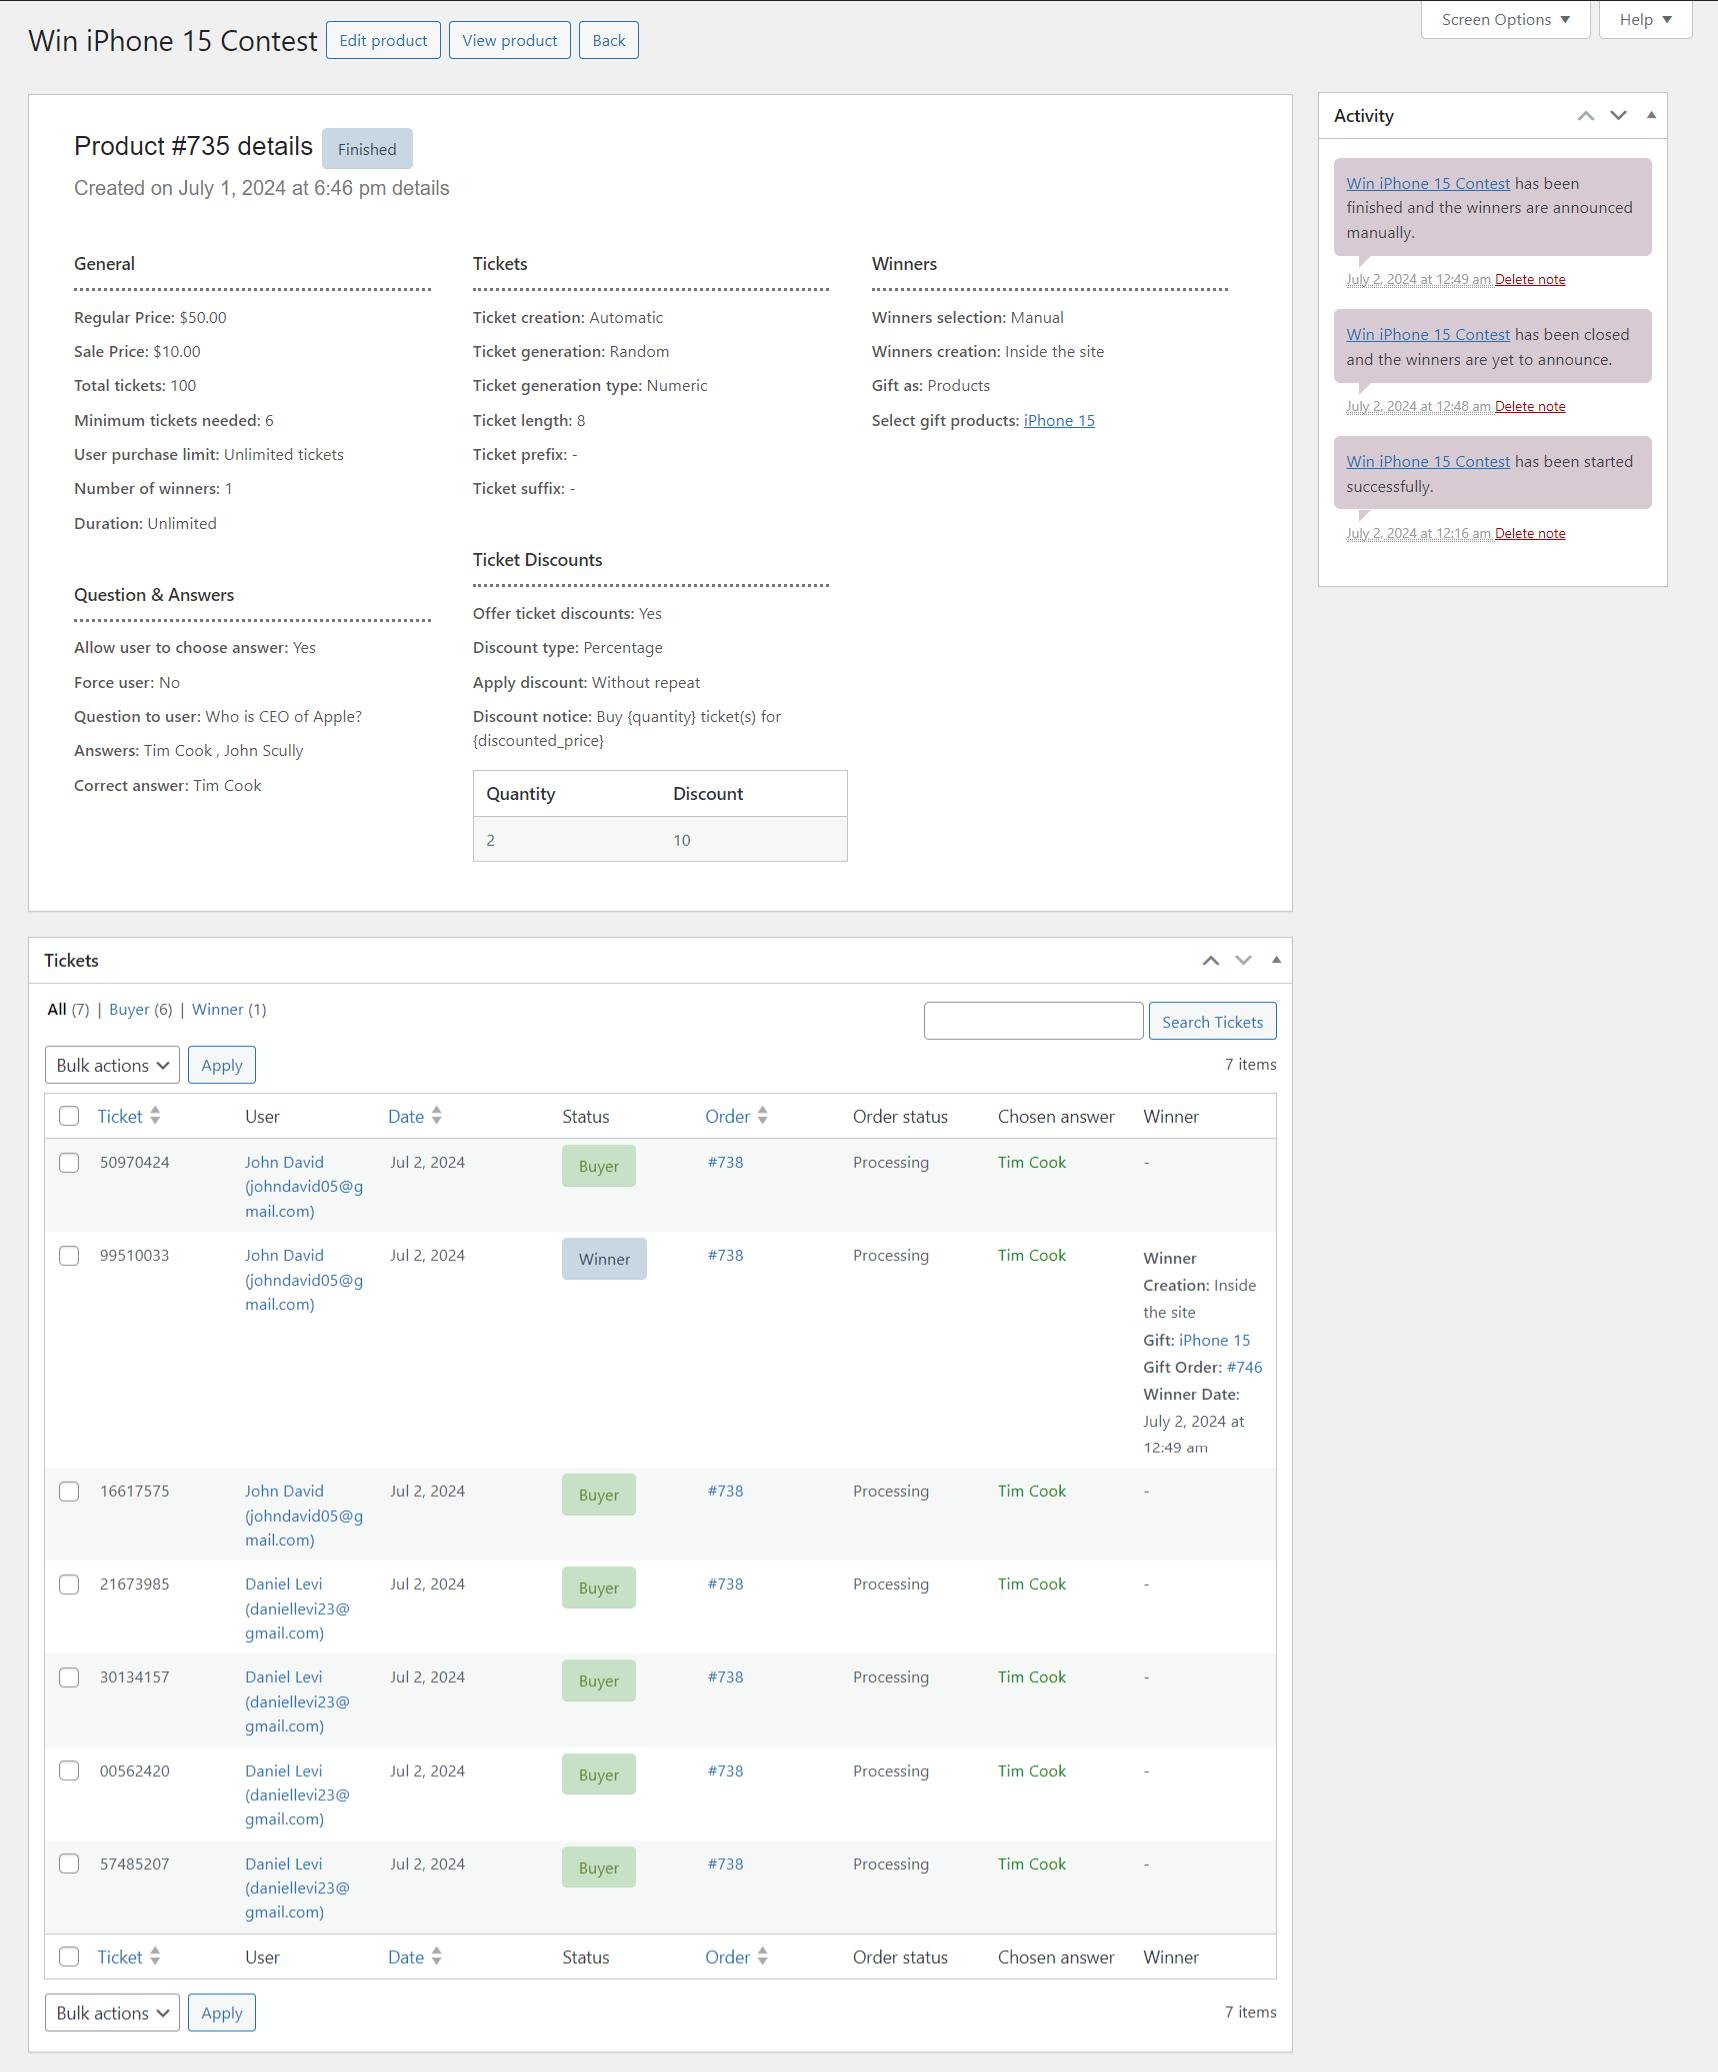Delete the 12:49 am activity note
Viewport: 1718px width, 2072px height.
pos(1530,280)
